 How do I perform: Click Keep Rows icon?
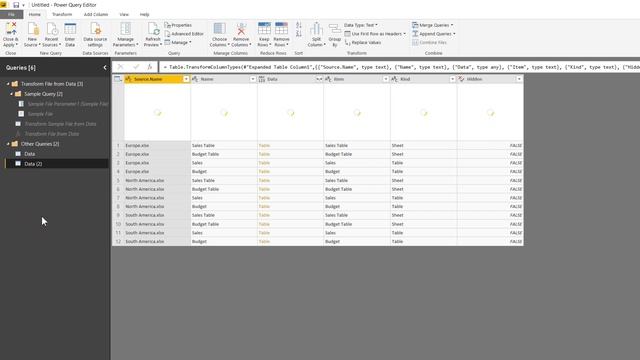point(264,29)
